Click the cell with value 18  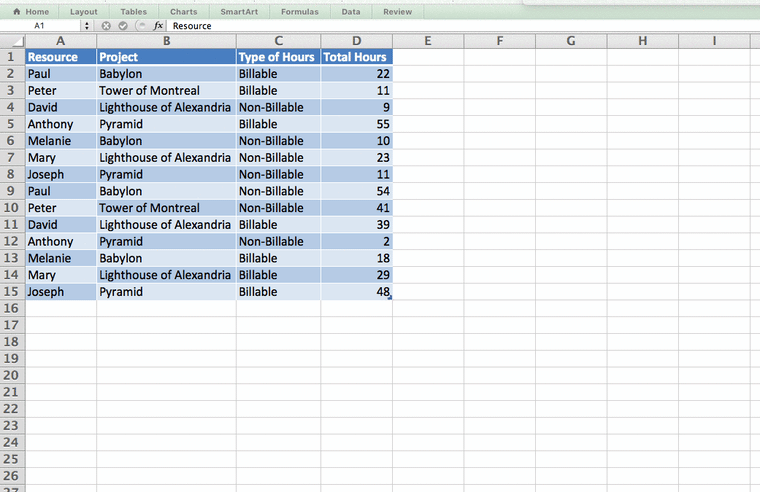point(356,258)
